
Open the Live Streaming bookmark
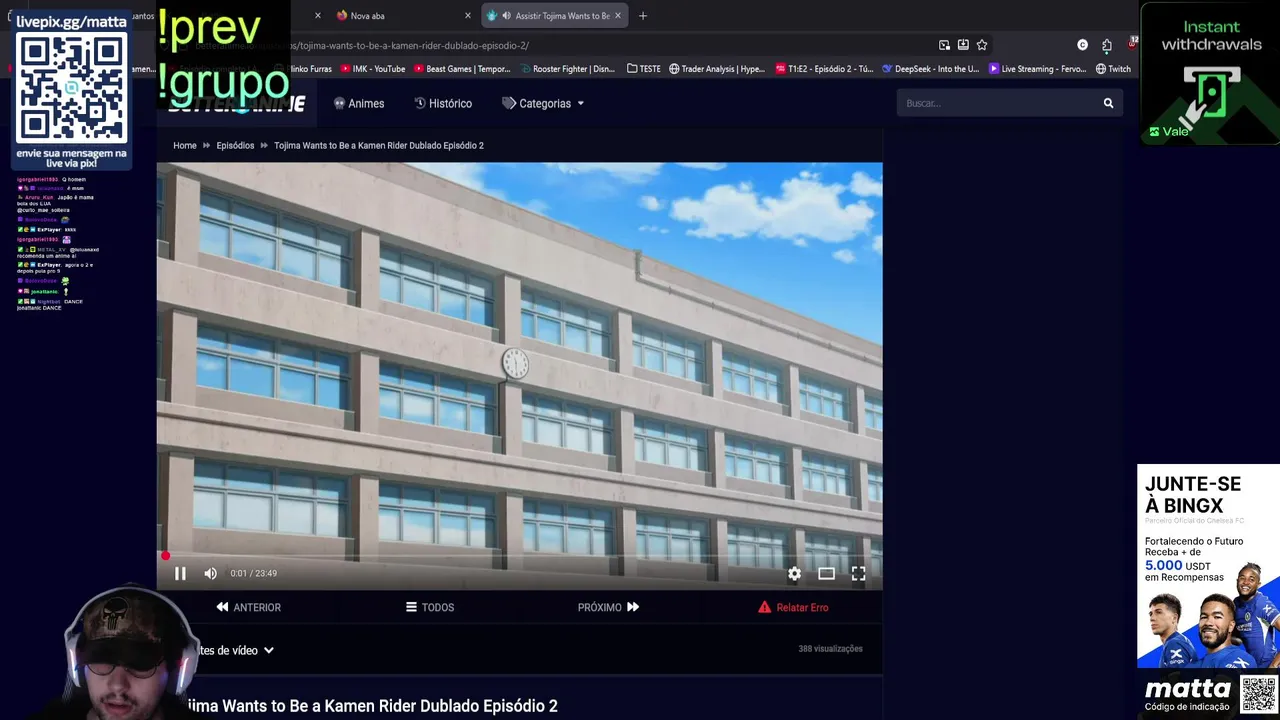tap(1038, 69)
